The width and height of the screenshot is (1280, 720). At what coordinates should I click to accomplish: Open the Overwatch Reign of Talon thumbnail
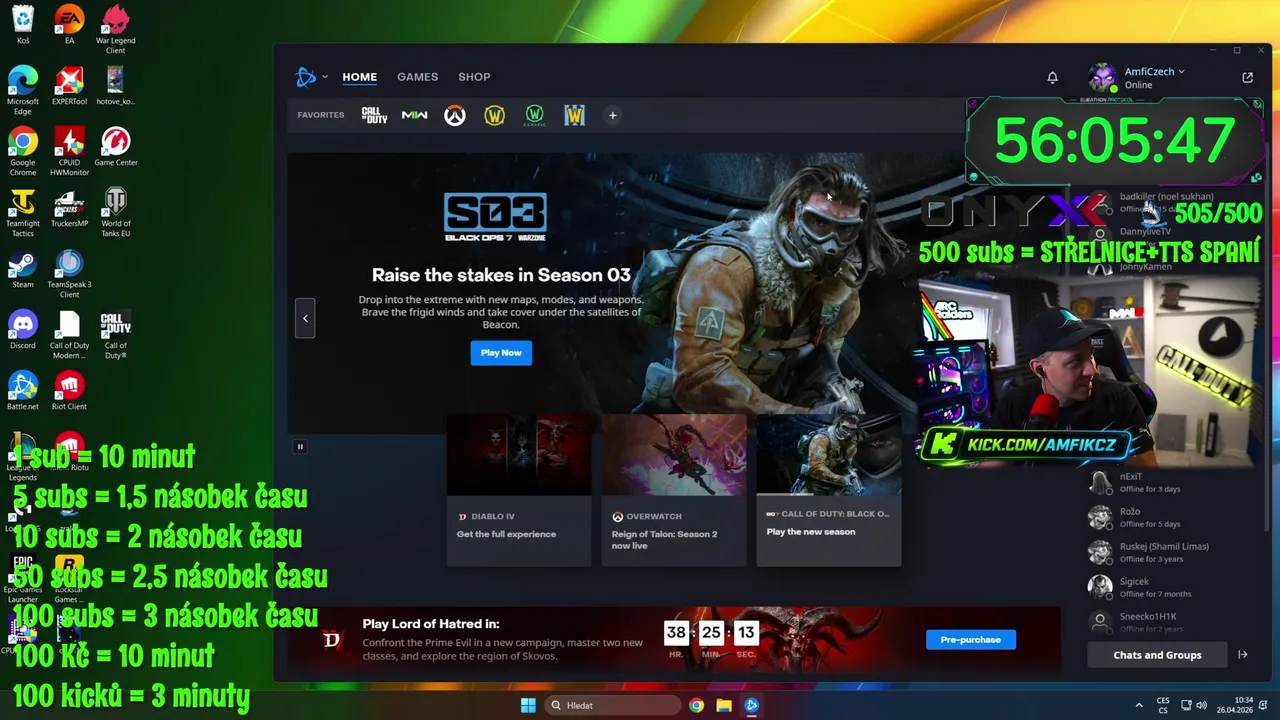coord(674,490)
